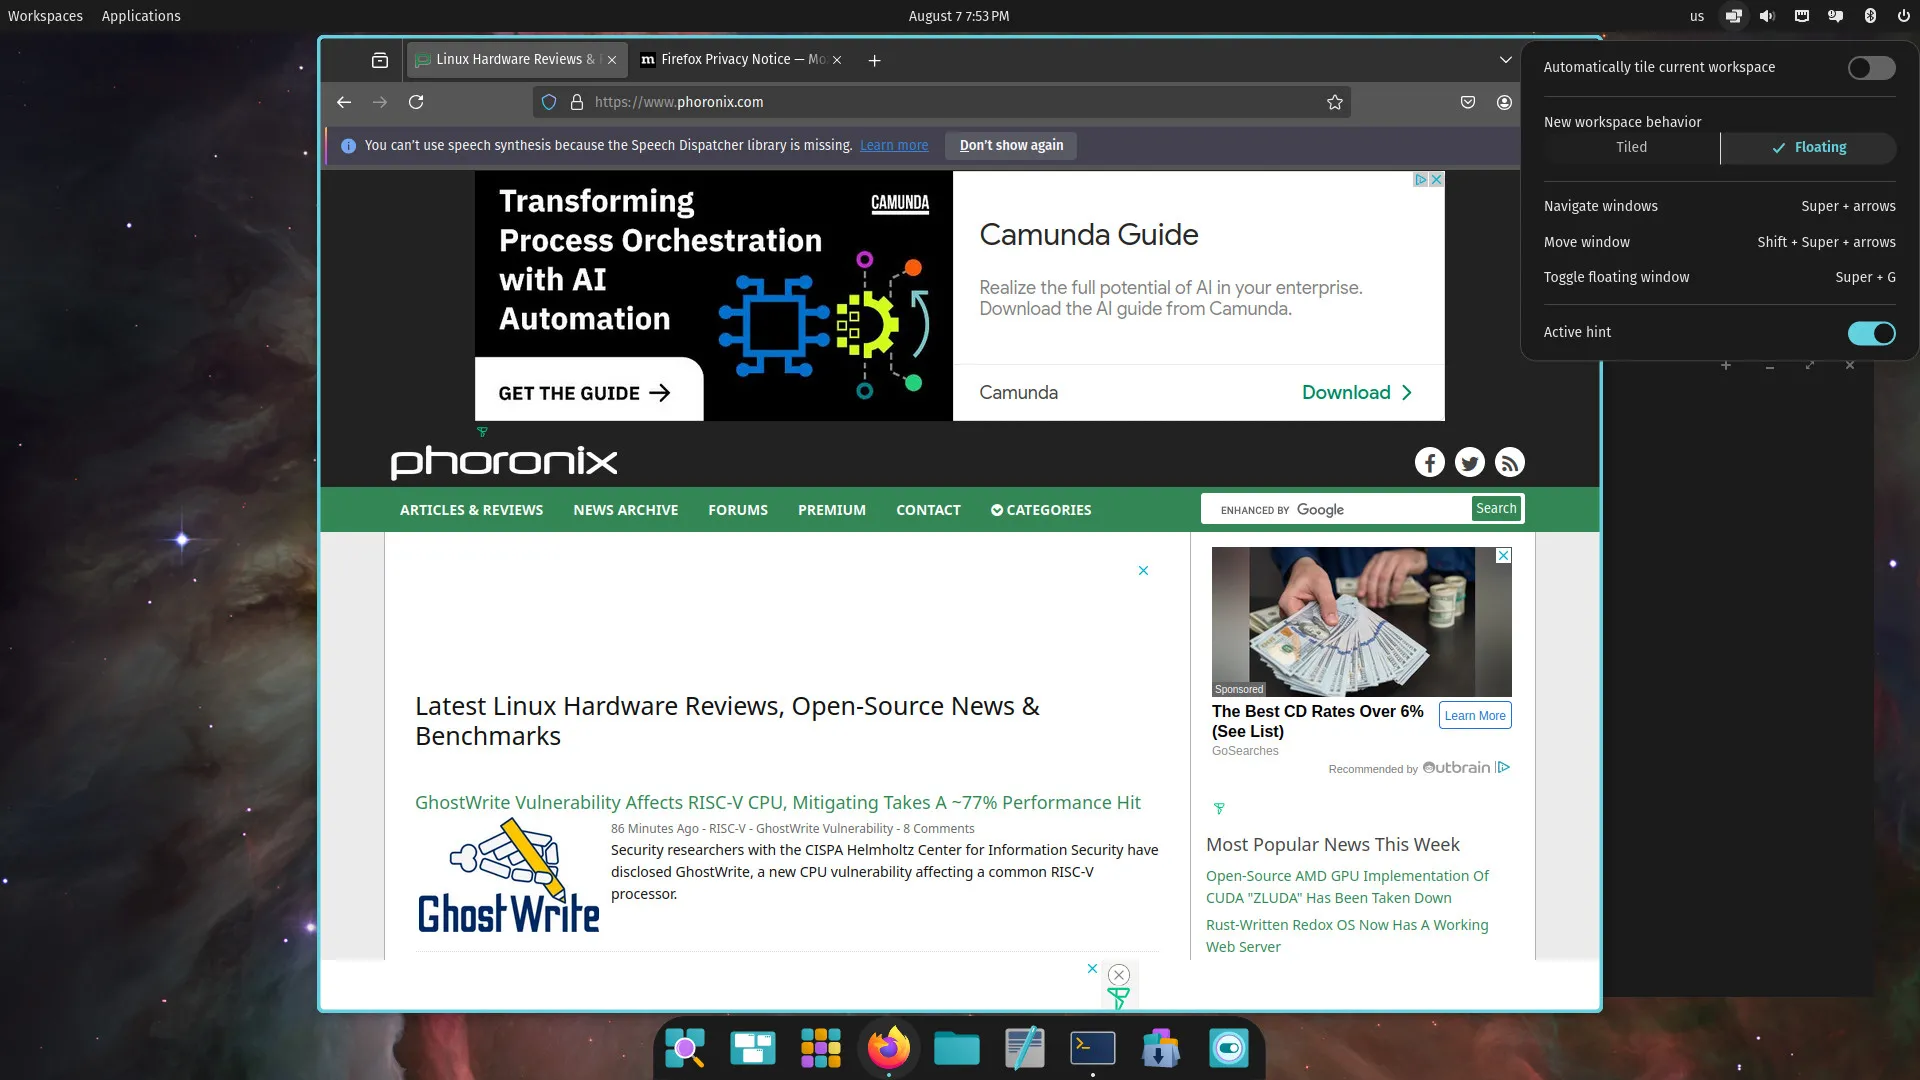This screenshot has height=1080, width=1920.
Task: Click Phoronix Twitter icon
Action: 1469,462
